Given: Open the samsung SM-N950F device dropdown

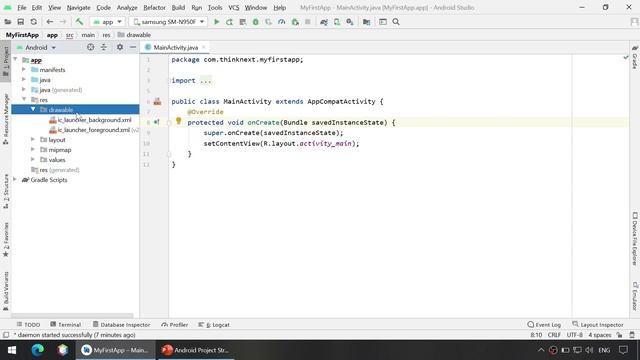Looking at the screenshot, I should (x=169, y=22).
